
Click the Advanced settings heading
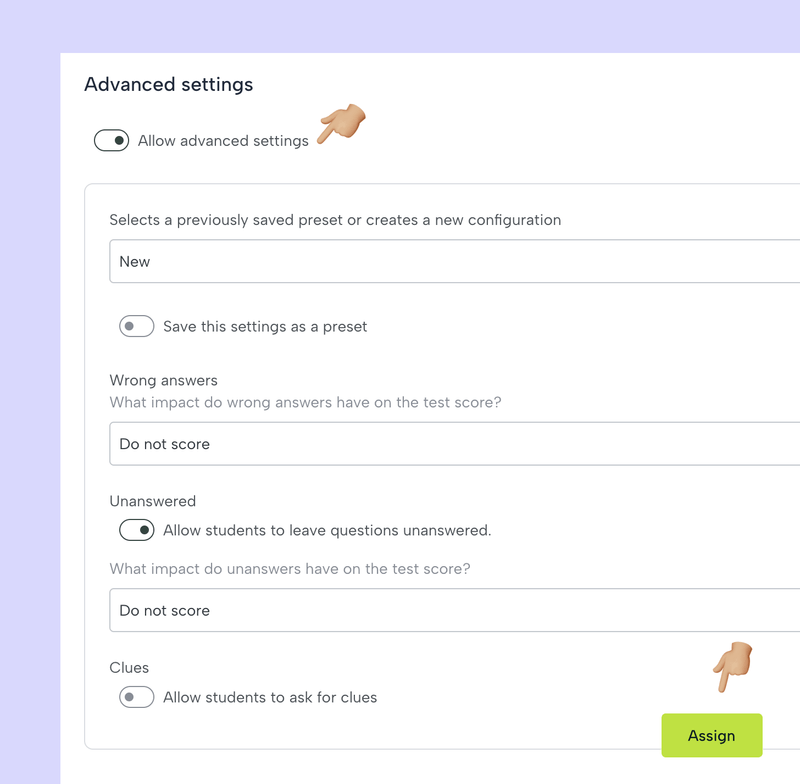168,84
